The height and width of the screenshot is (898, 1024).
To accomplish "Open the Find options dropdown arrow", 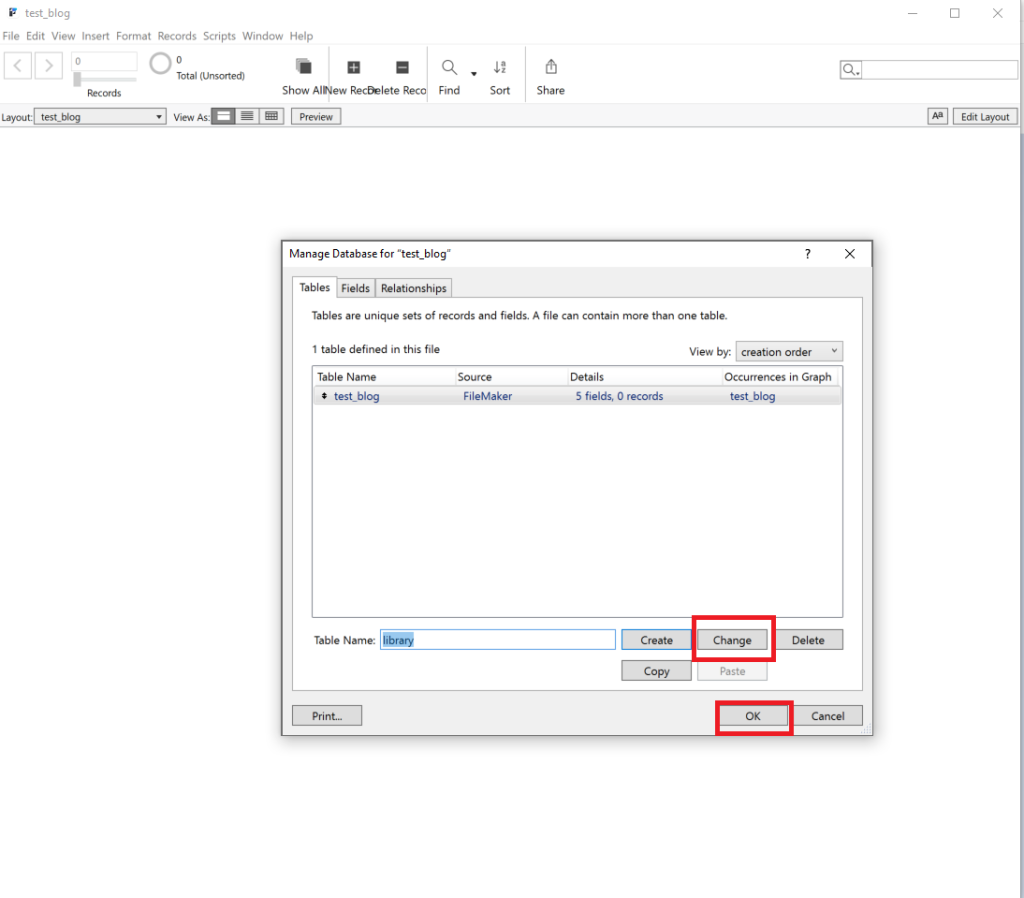I will coord(473,72).
